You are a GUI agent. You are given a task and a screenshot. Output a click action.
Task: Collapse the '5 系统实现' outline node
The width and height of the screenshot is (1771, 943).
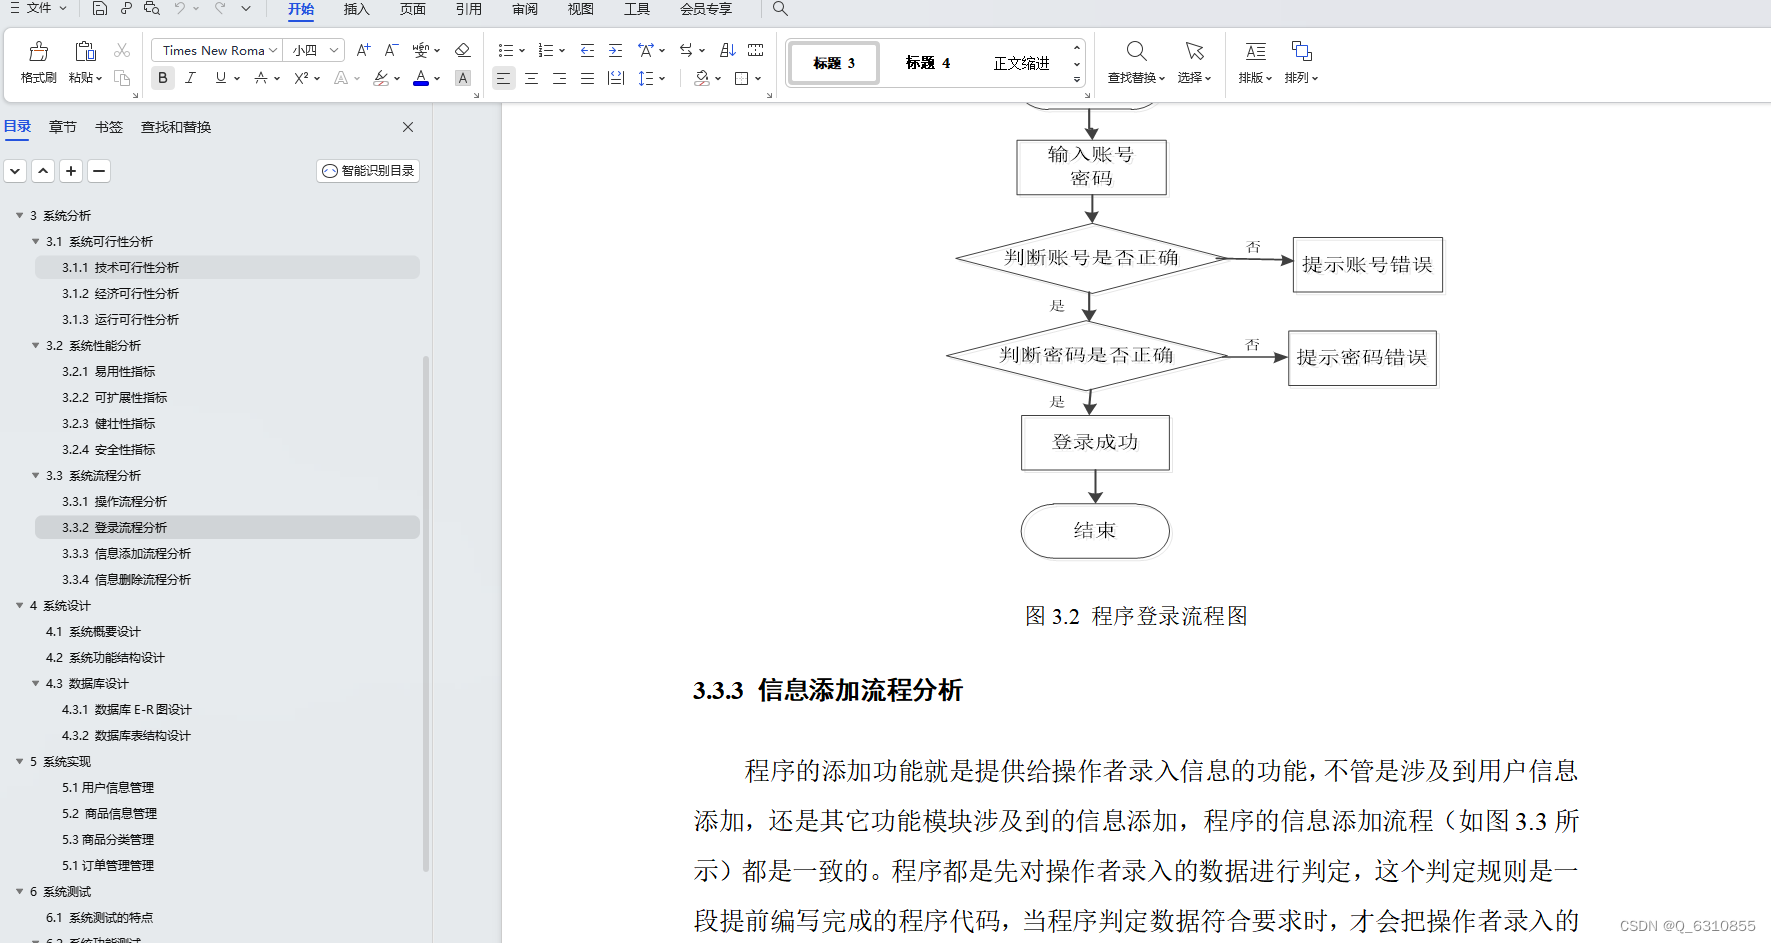click(19, 761)
